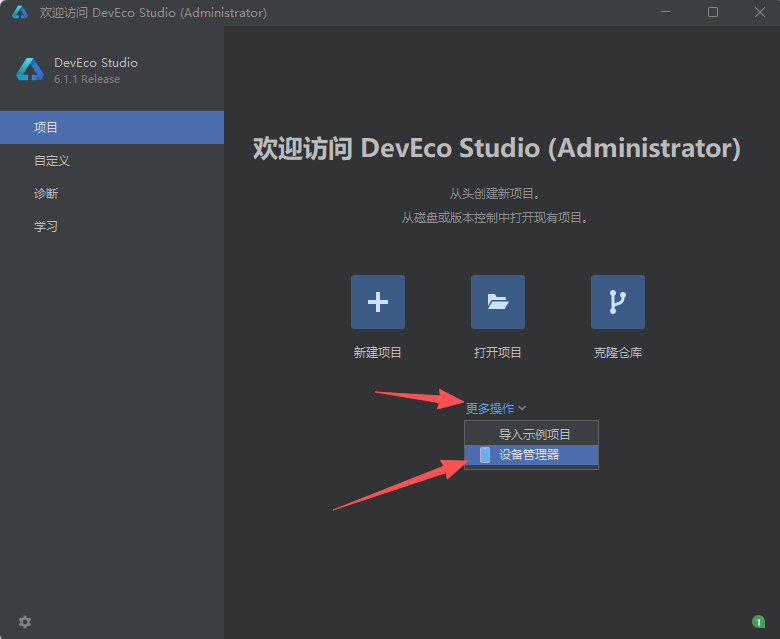Click the Clone Repository branch icon
This screenshot has height=639, width=780.
tap(617, 302)
